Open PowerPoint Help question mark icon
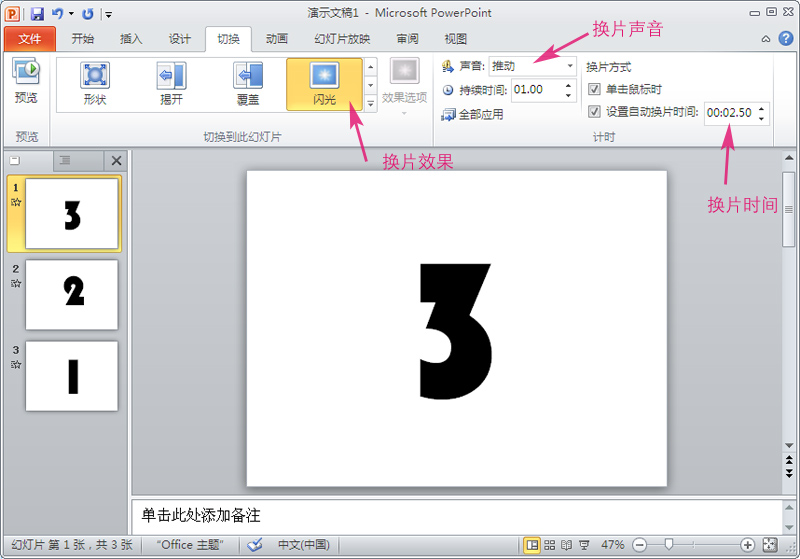800x559 pixels. 786,38
